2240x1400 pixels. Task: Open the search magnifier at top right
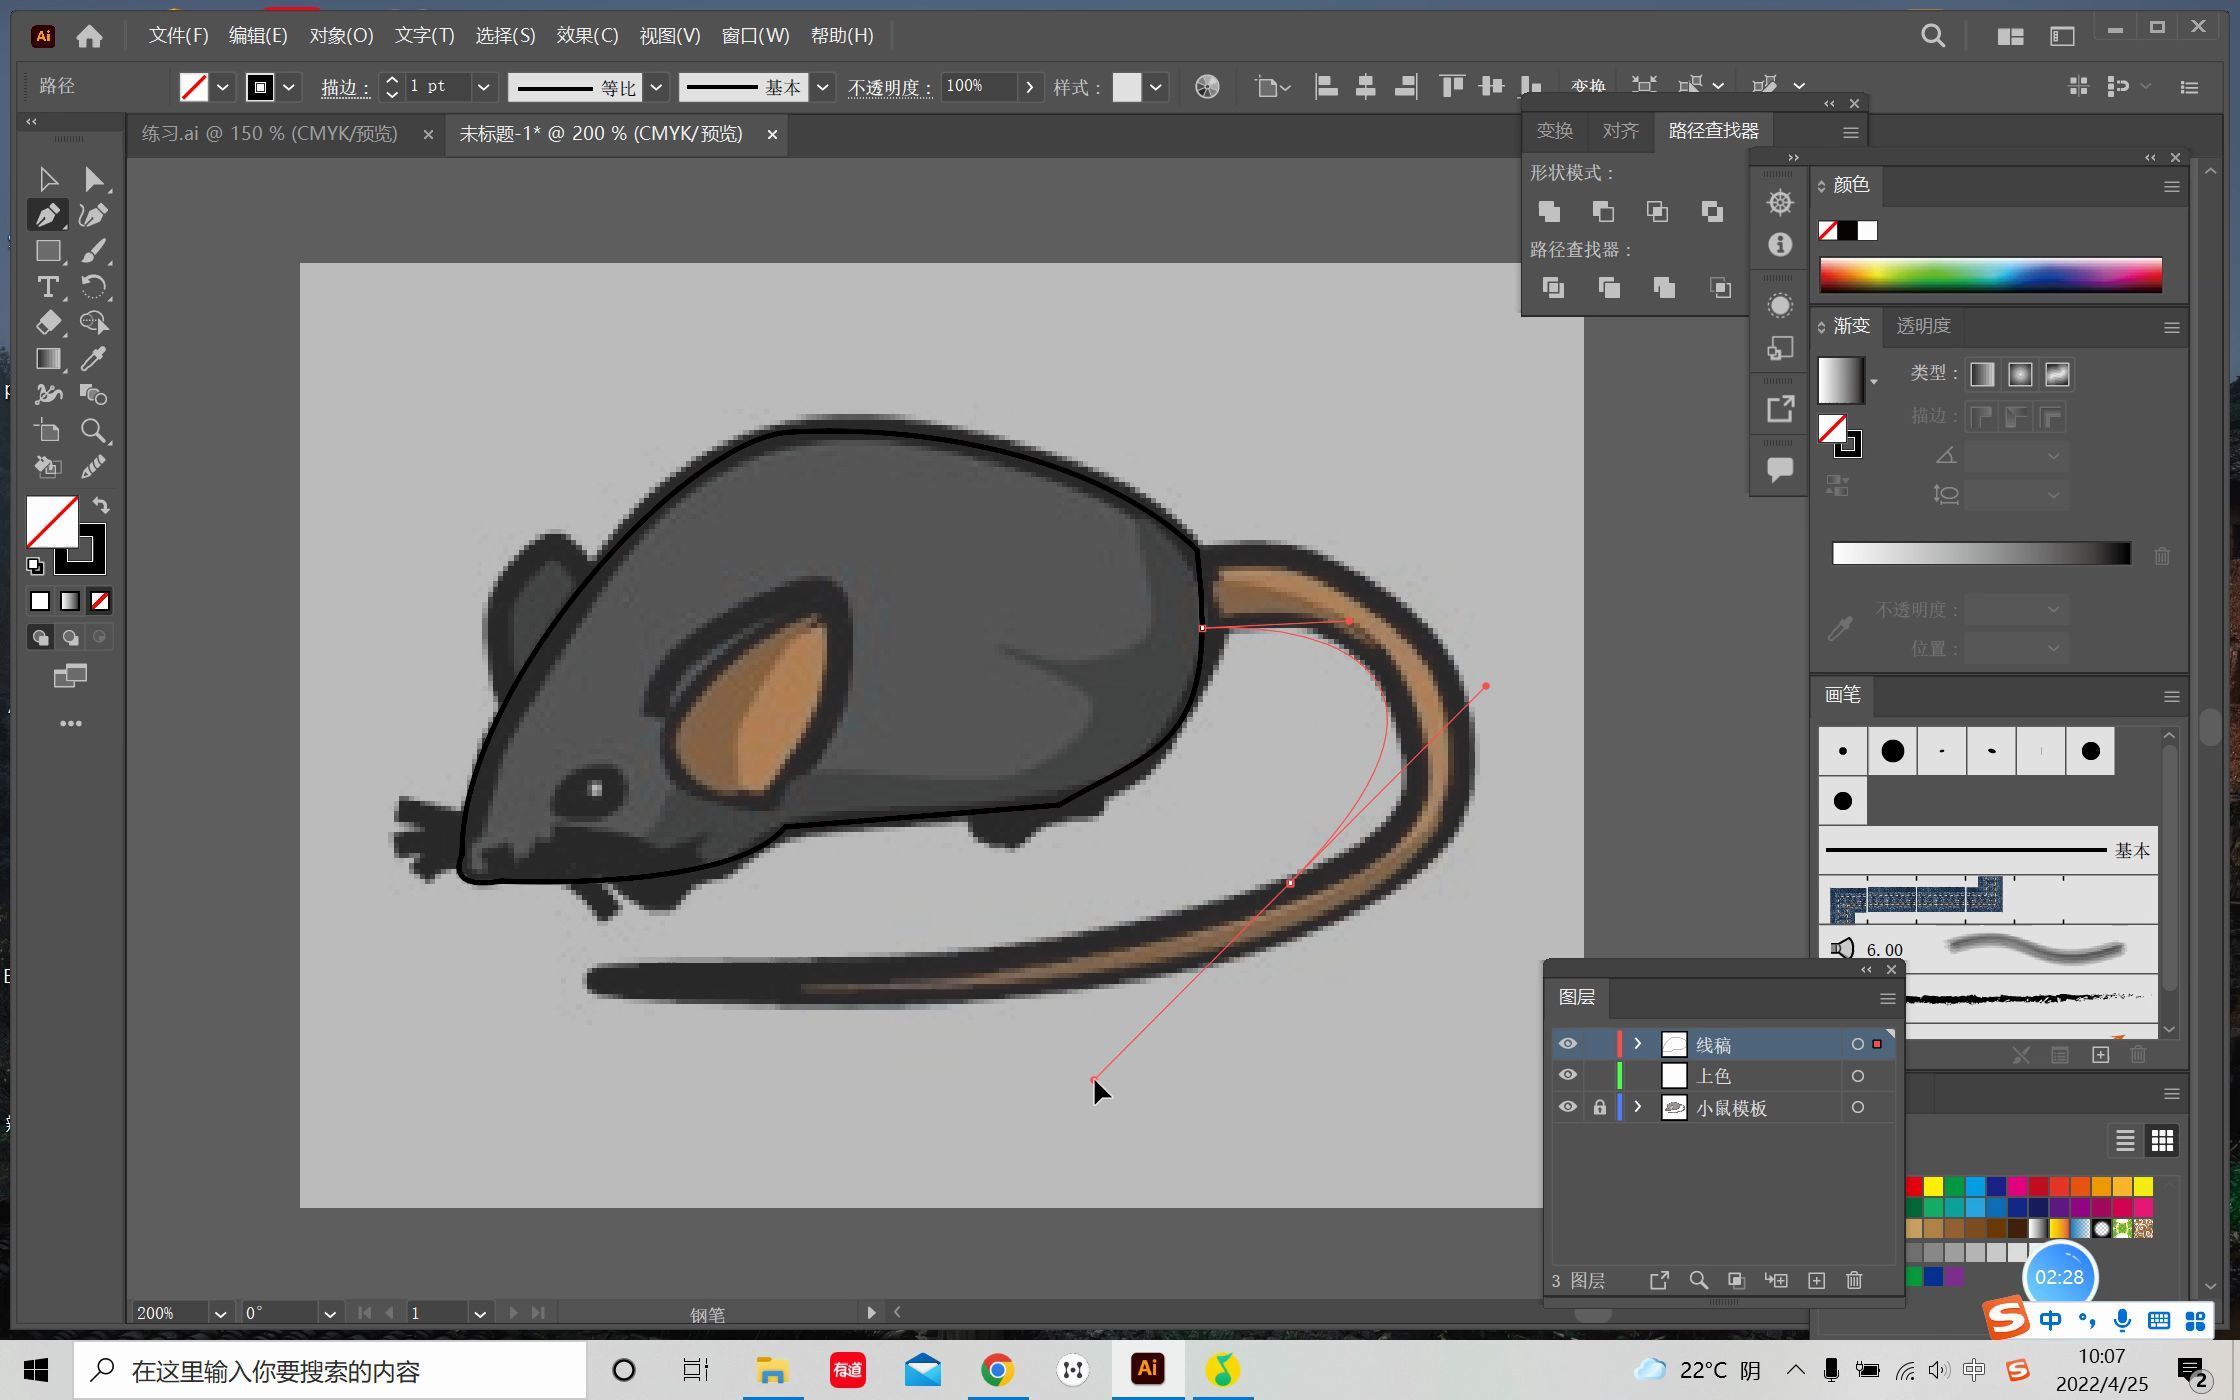pos(1933,36)
